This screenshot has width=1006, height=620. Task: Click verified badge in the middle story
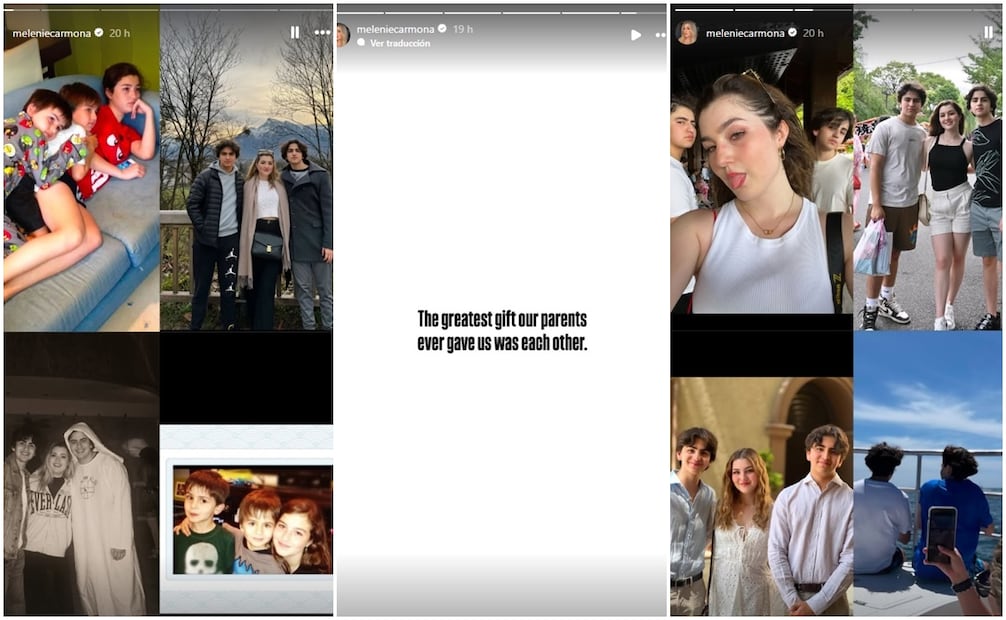click(443, 29)
